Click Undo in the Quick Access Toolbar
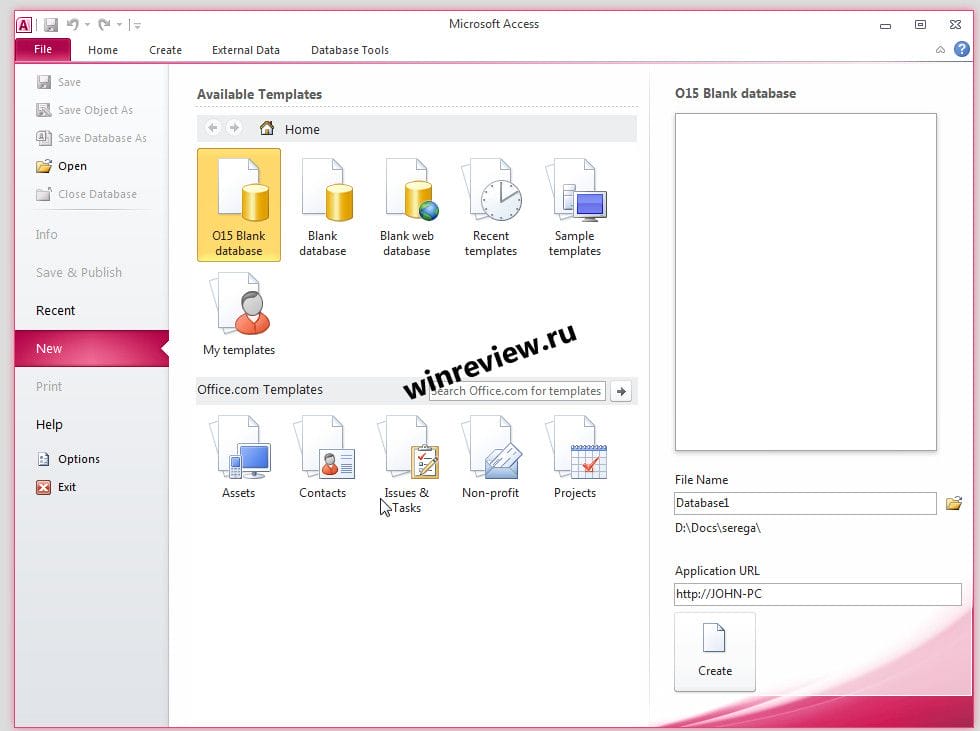 pyautogui.click(x=72, y=24)
